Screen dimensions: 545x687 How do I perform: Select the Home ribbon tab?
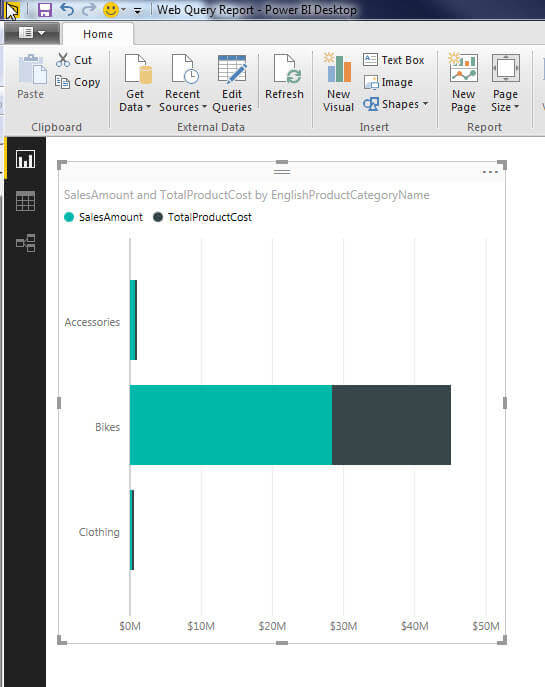coord(98,34)
